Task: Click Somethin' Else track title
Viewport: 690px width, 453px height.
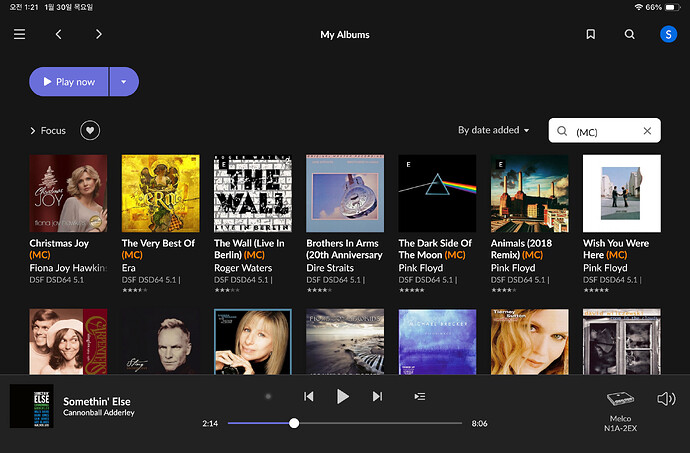Action: [97, 401]
